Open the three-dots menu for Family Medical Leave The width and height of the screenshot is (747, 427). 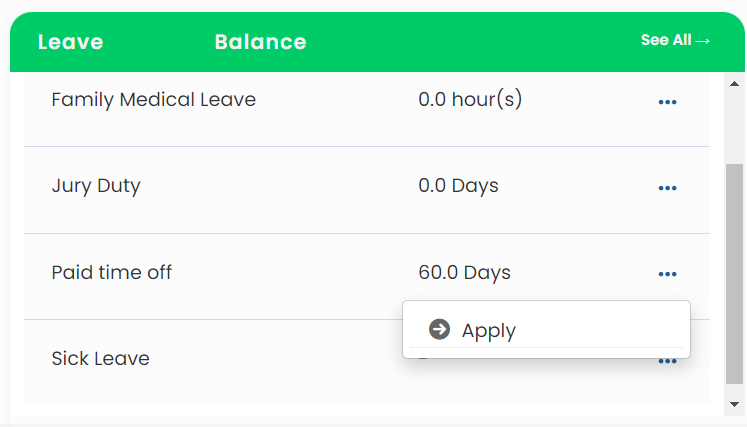[x=667, y=102]
